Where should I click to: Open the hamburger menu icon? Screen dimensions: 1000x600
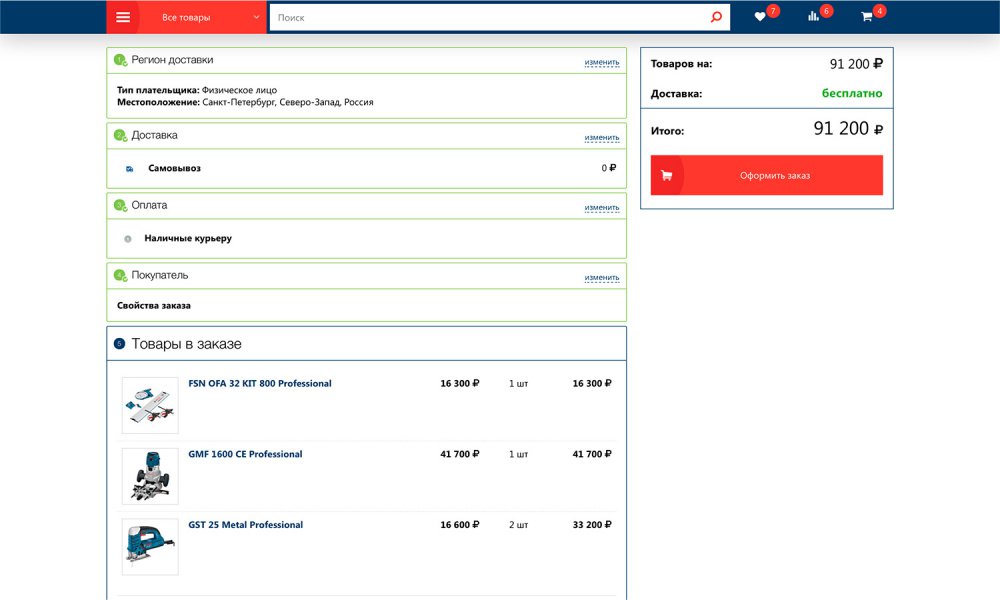coord(124,17)
